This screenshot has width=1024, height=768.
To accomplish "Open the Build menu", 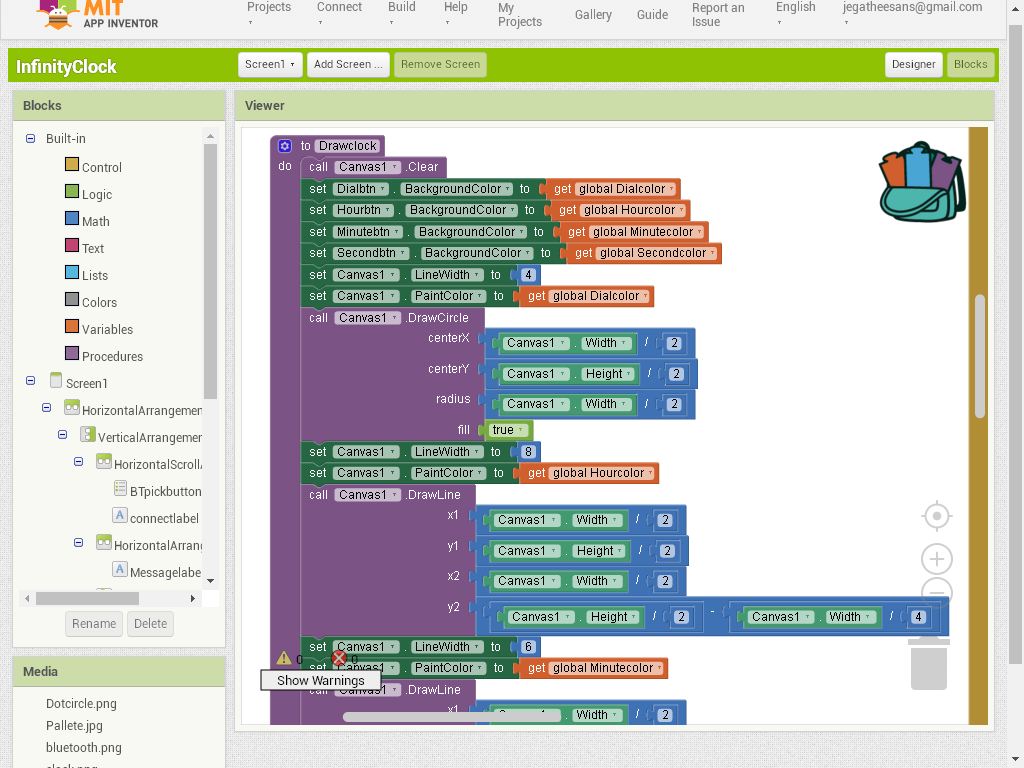I will [x=401, y=8].
